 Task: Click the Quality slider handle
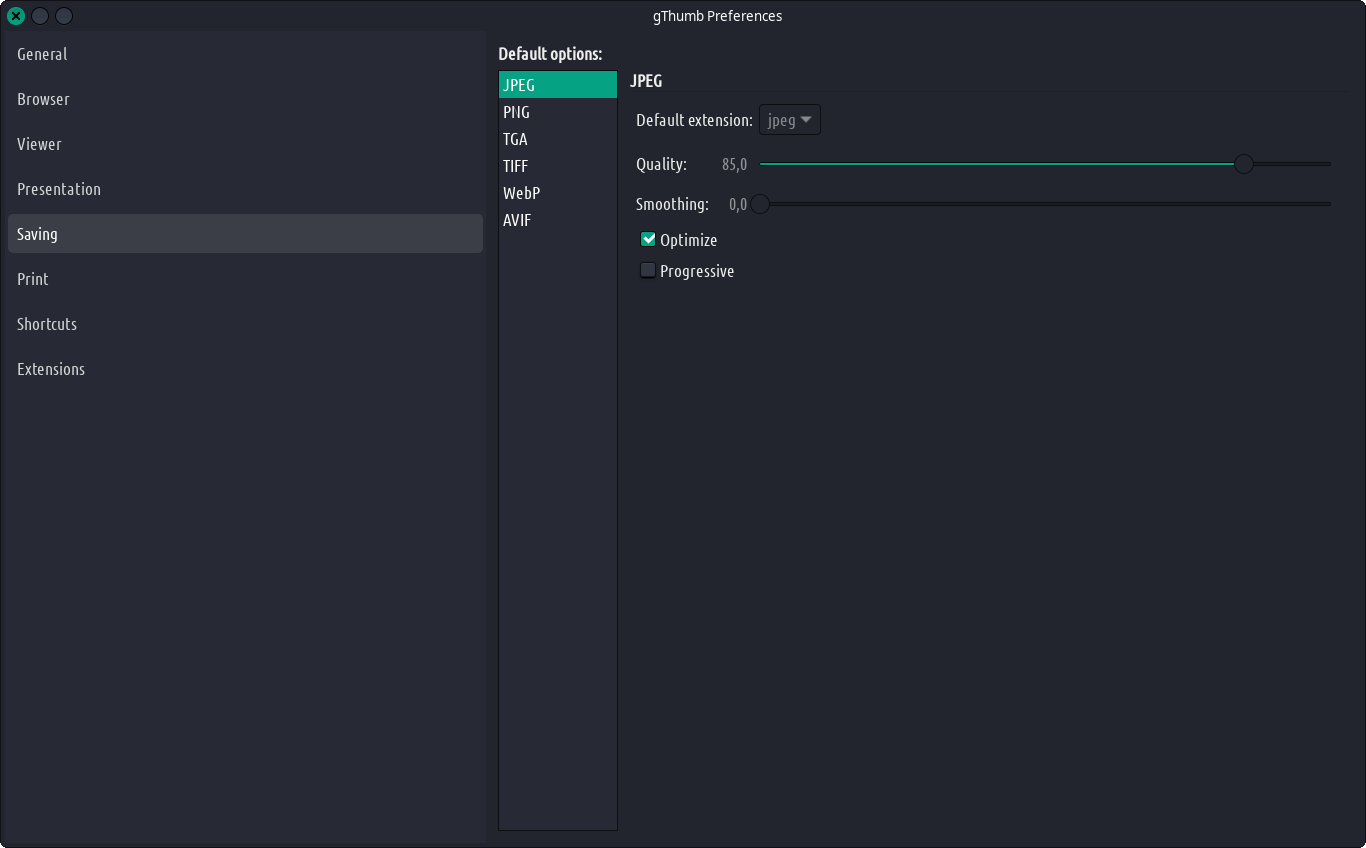1244,164
